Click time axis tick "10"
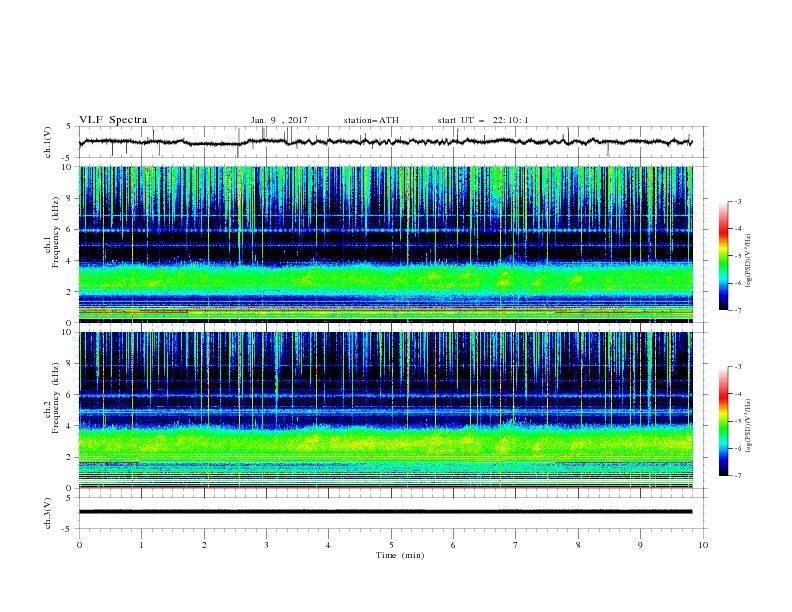 point(703,545)
